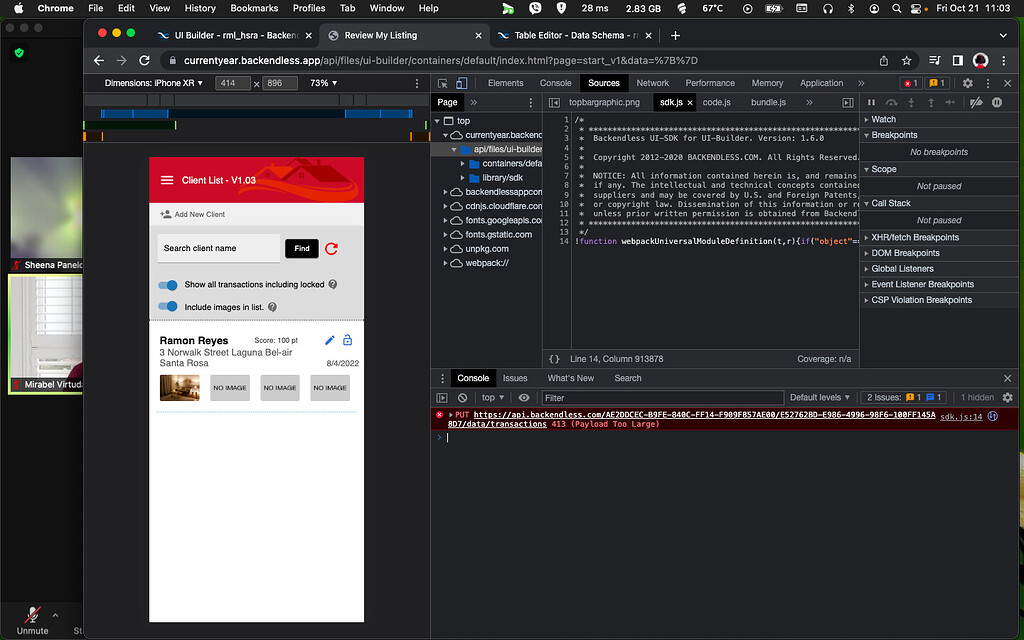Pretty-print source with the braces icon
The width and height of the screenshot is (1024, 640).
555,358
